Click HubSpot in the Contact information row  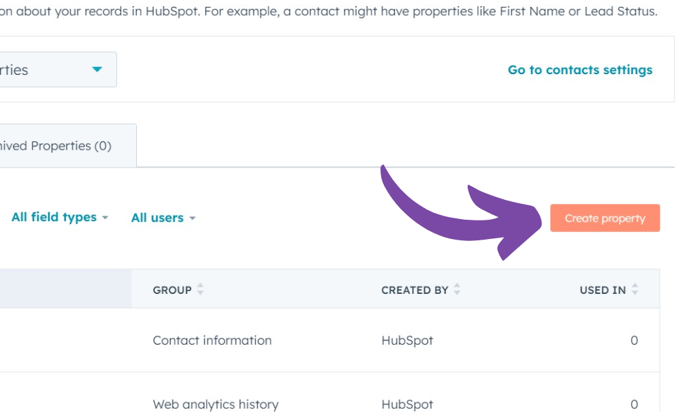[407, 340]
